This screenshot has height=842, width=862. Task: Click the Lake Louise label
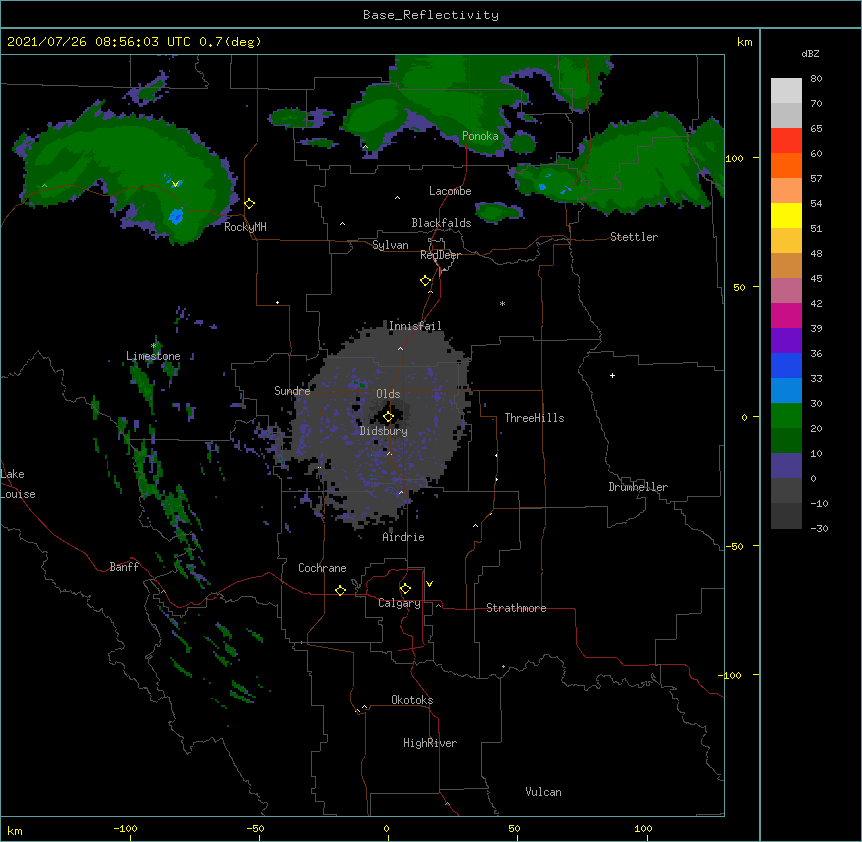[18, 484]
